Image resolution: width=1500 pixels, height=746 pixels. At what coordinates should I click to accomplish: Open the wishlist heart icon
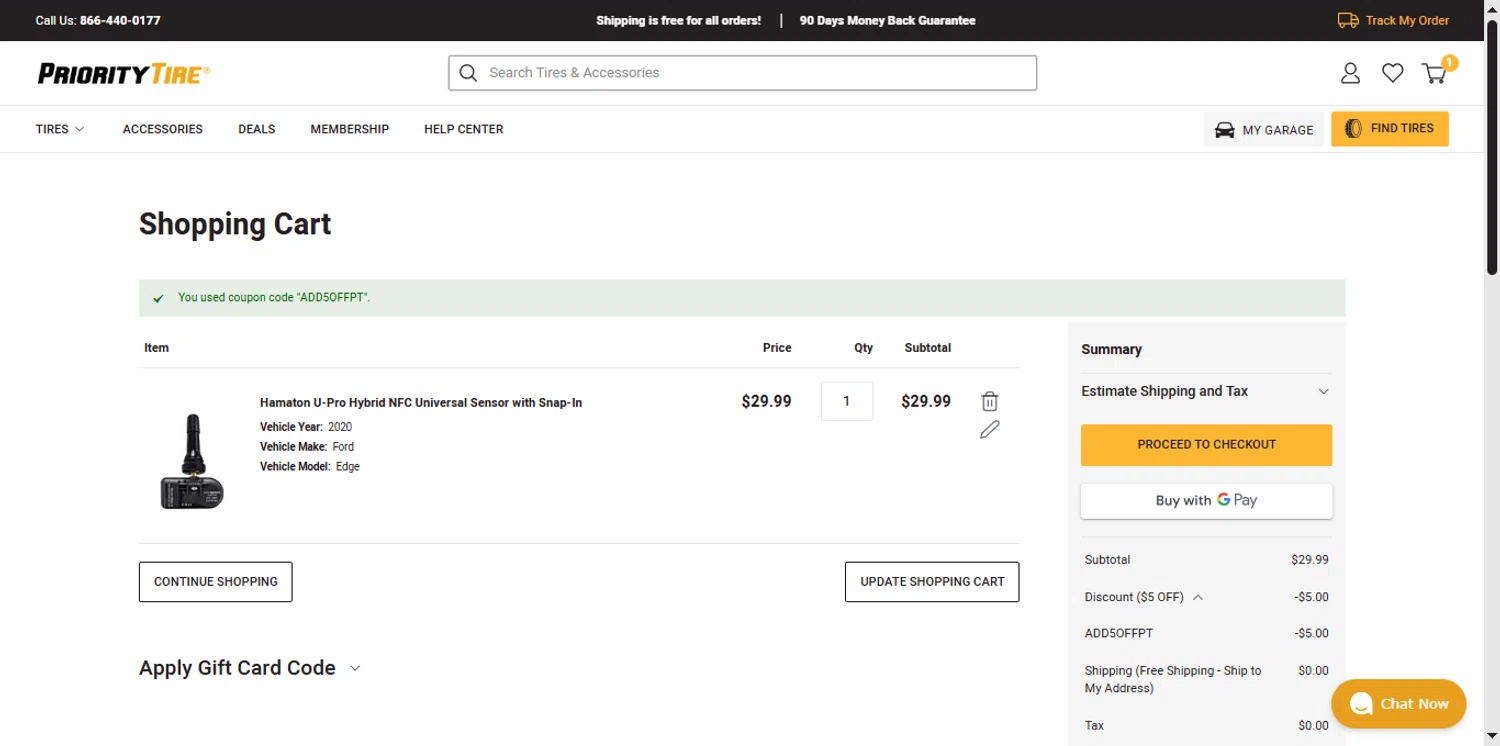click(1392, 73)
